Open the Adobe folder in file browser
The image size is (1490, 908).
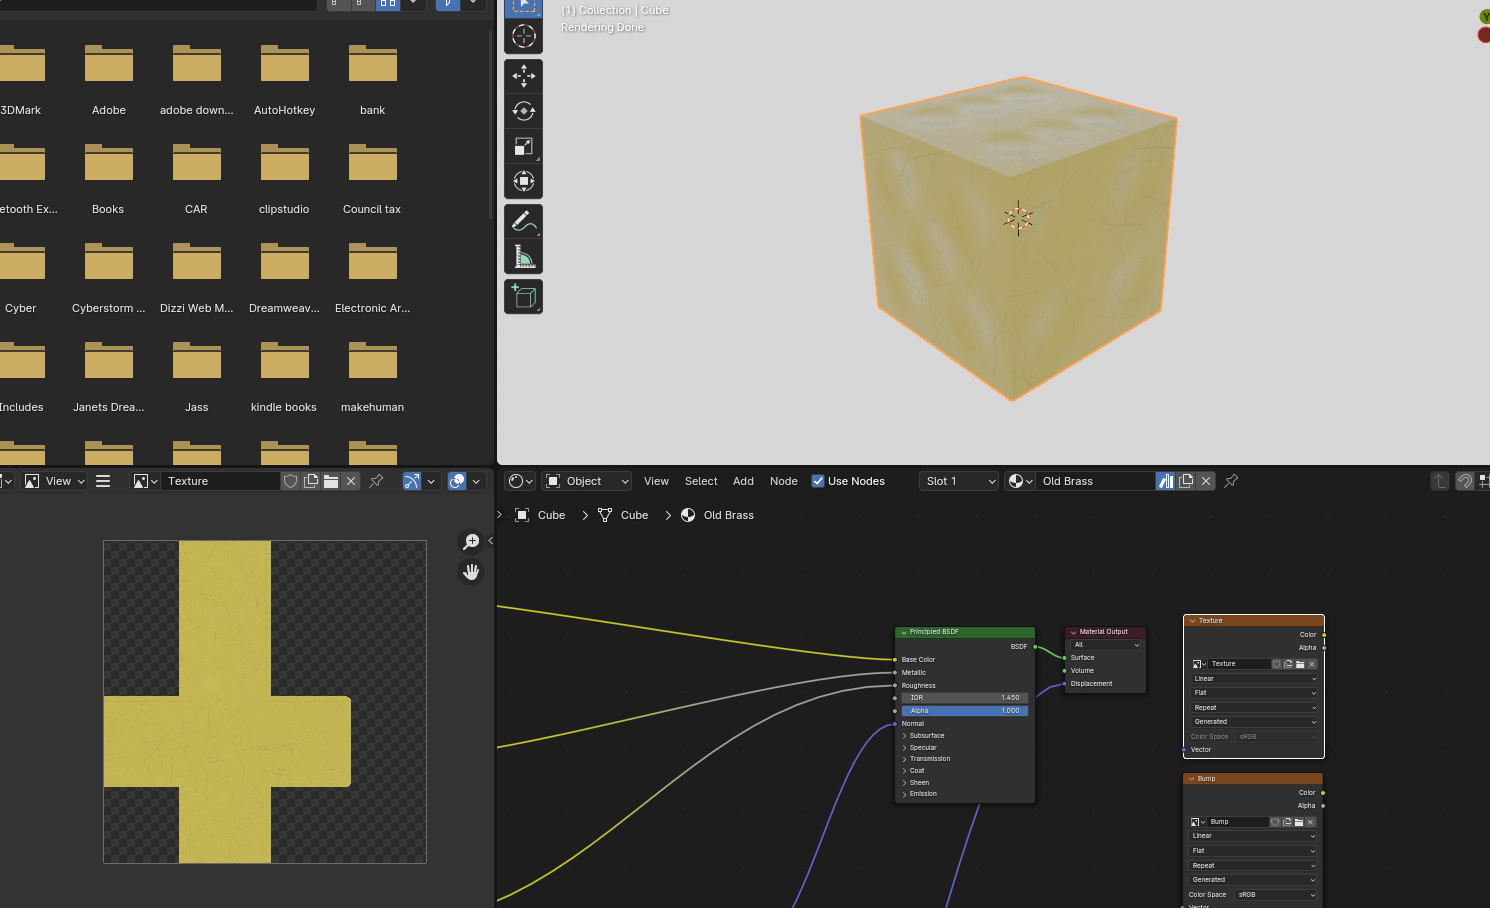[x=109, y=80]
